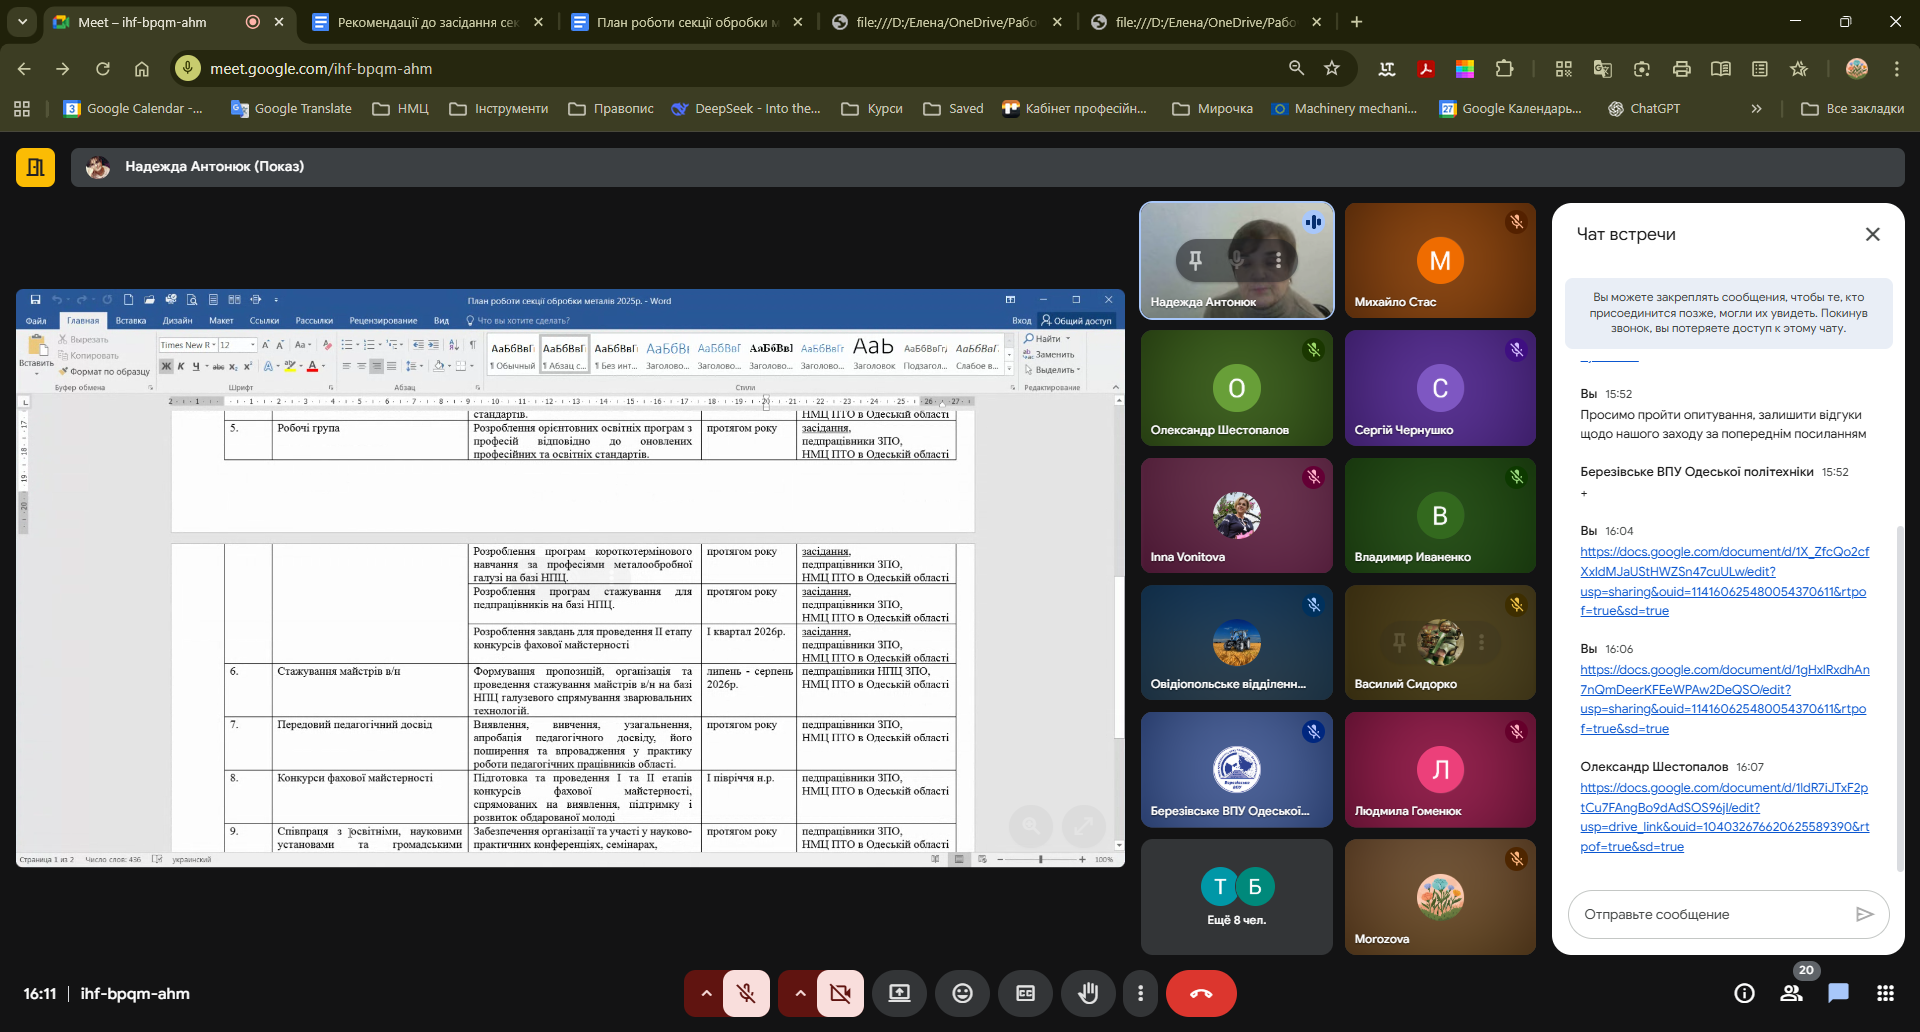Viewport: 1920px width, 1032px height.
Task: Open the activities grid icon
Action: 1885,993
